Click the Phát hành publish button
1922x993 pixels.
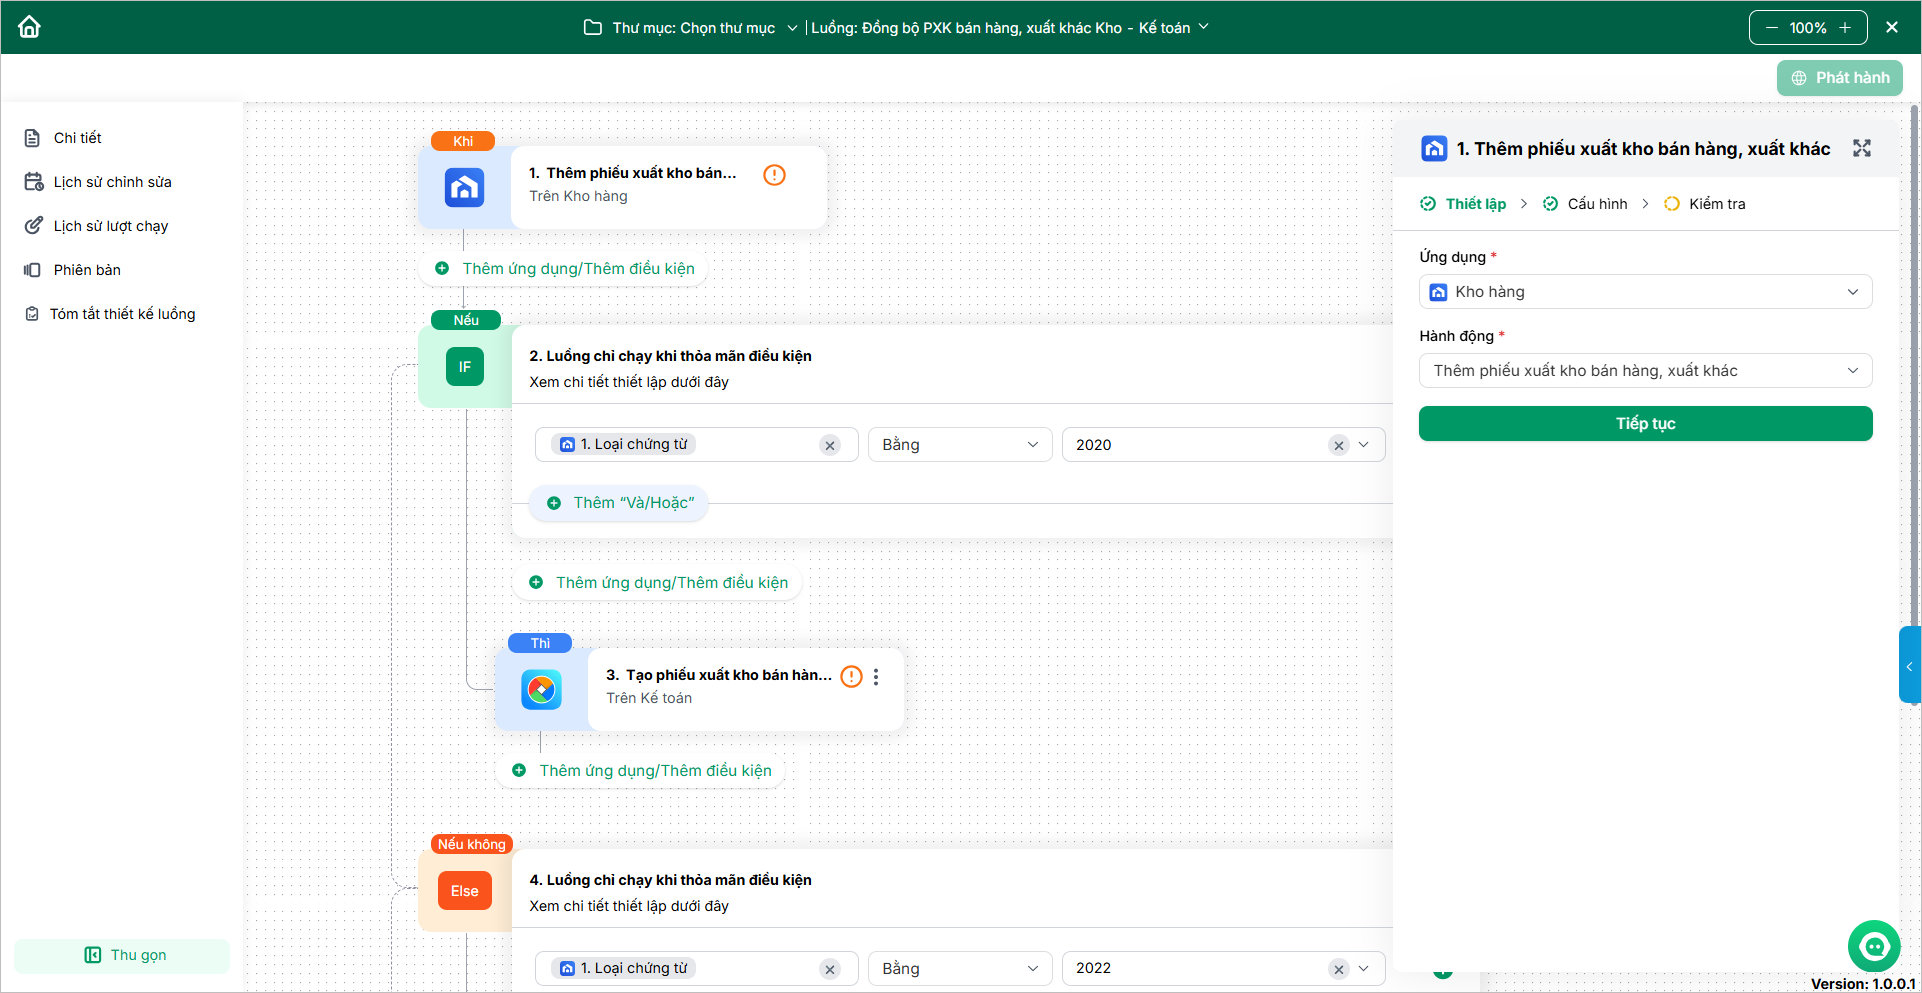click(1839, 78)
